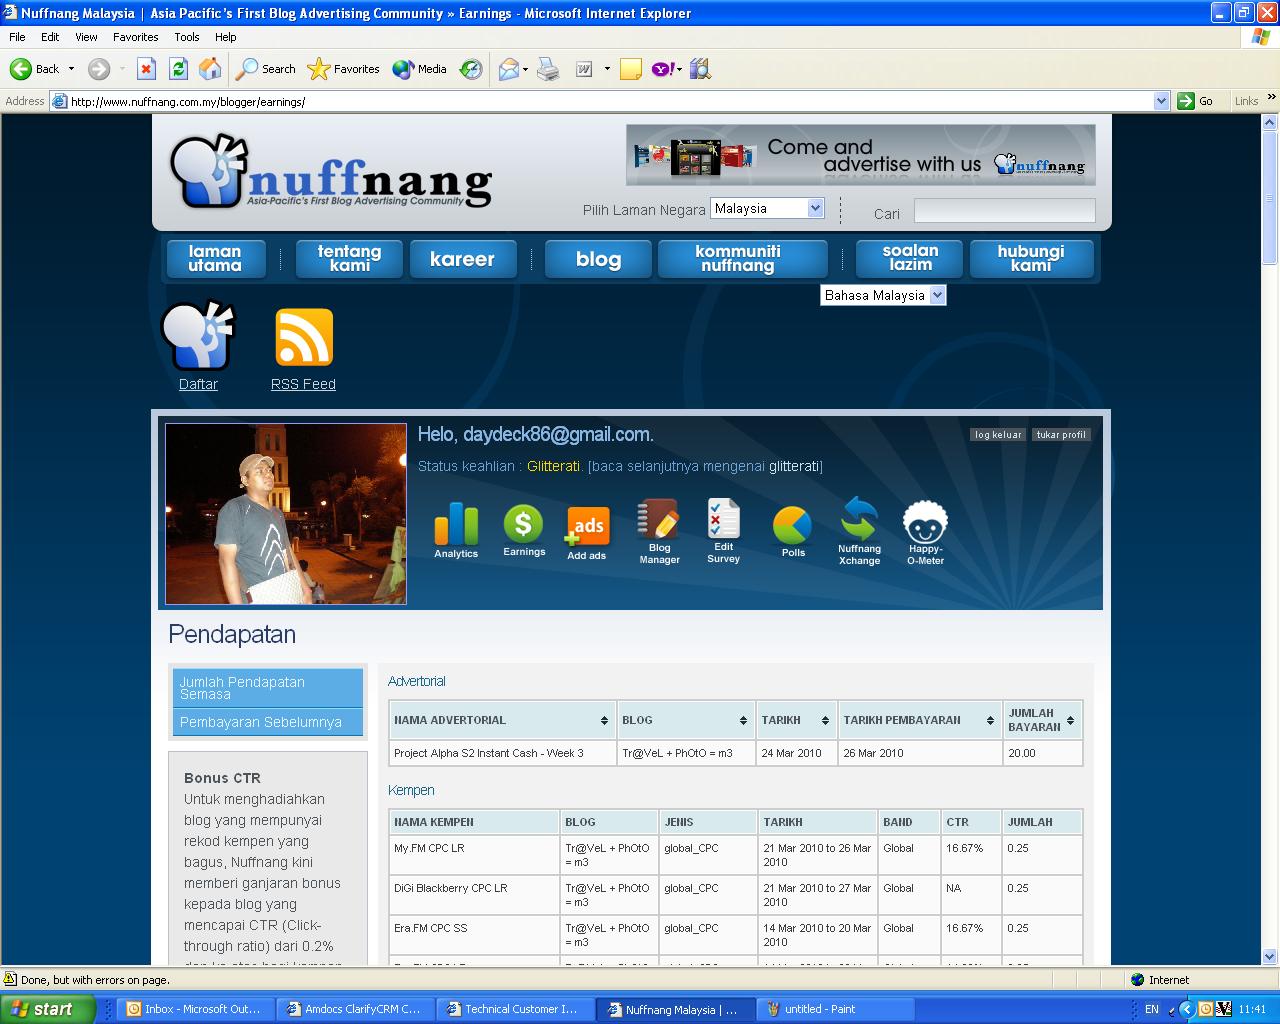Open the Earnings dollar icon
The image size is (1280, 1024).
[x=523, y=531]
